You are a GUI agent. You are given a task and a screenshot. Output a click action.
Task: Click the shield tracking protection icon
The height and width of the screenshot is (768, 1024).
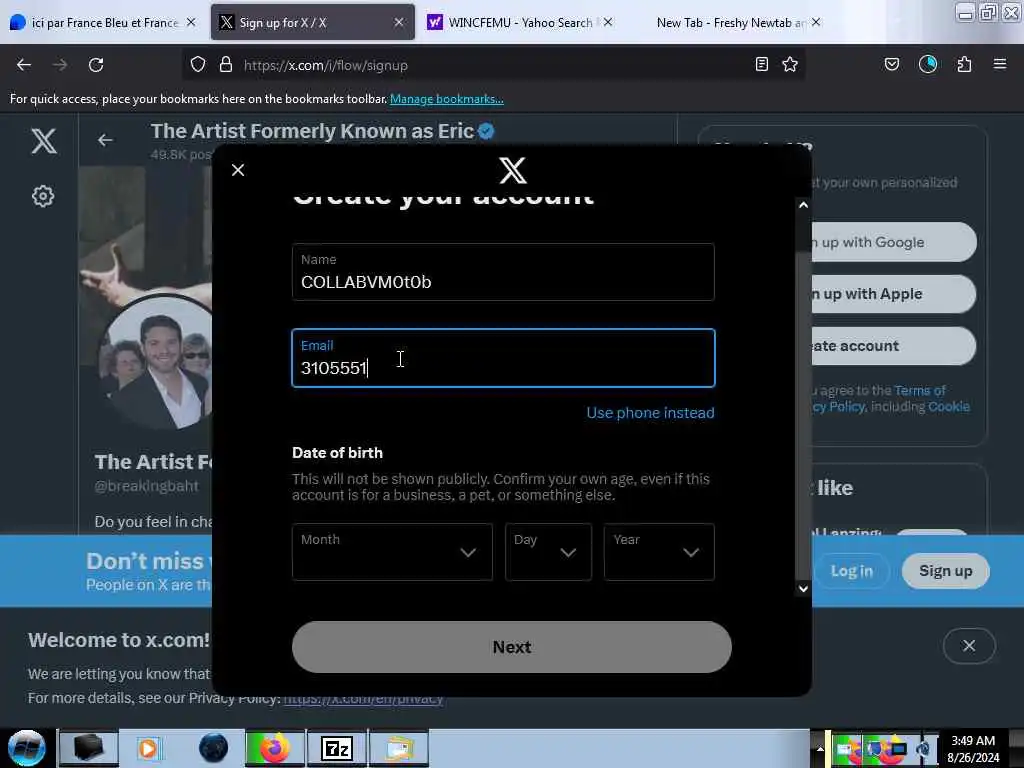198,65
